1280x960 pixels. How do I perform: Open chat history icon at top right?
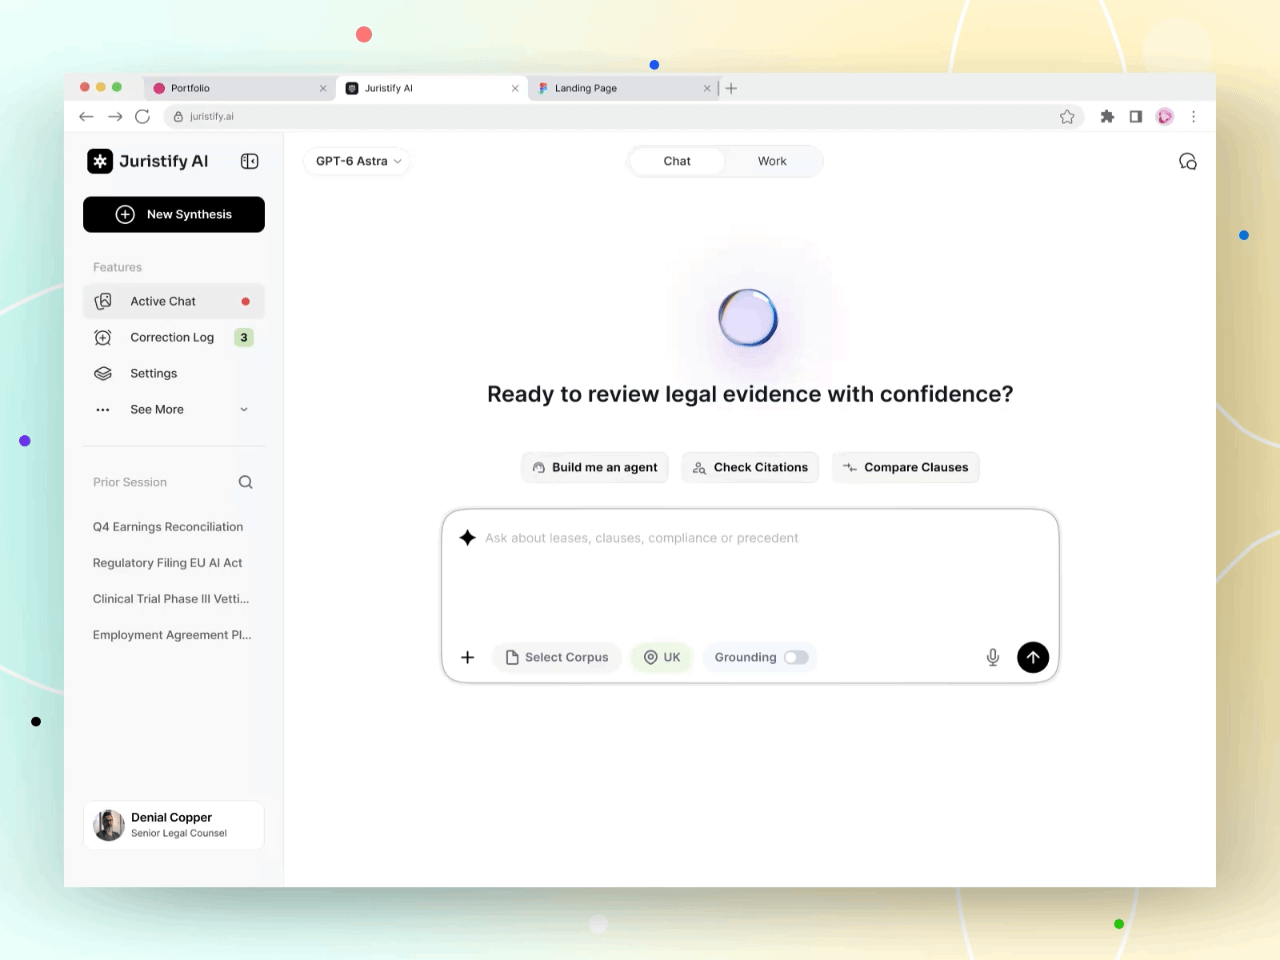pyautogui.click(x=1188, y=161)
